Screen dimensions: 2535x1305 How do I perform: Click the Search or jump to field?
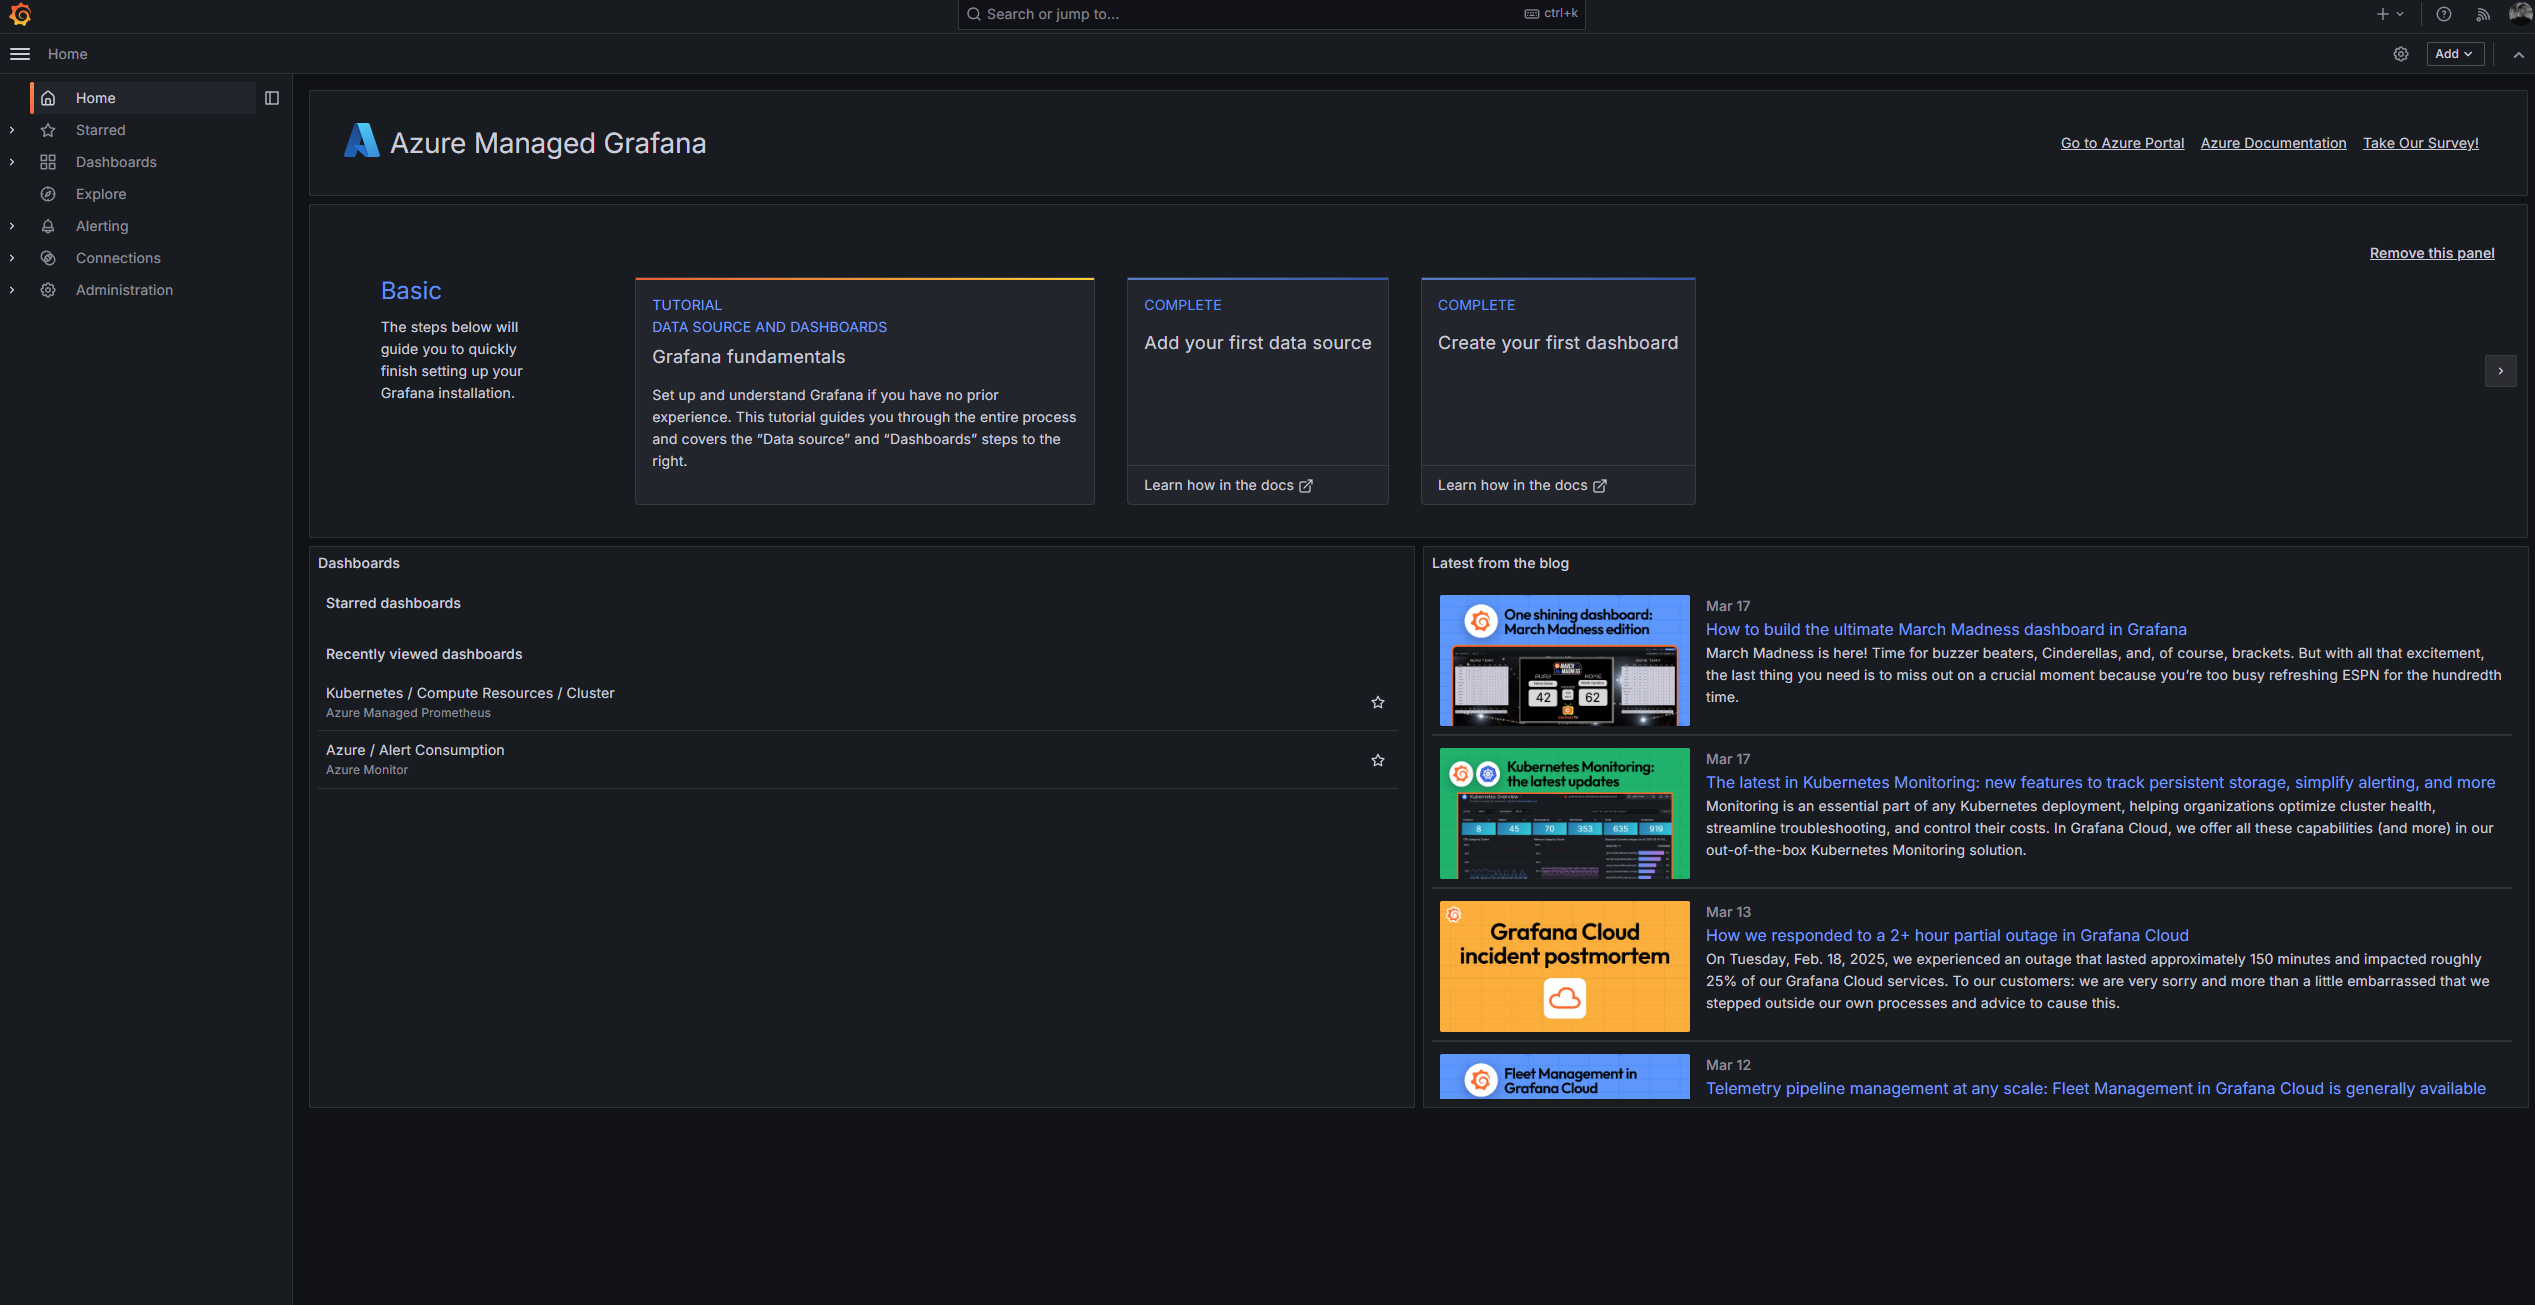coord(1271,14)
